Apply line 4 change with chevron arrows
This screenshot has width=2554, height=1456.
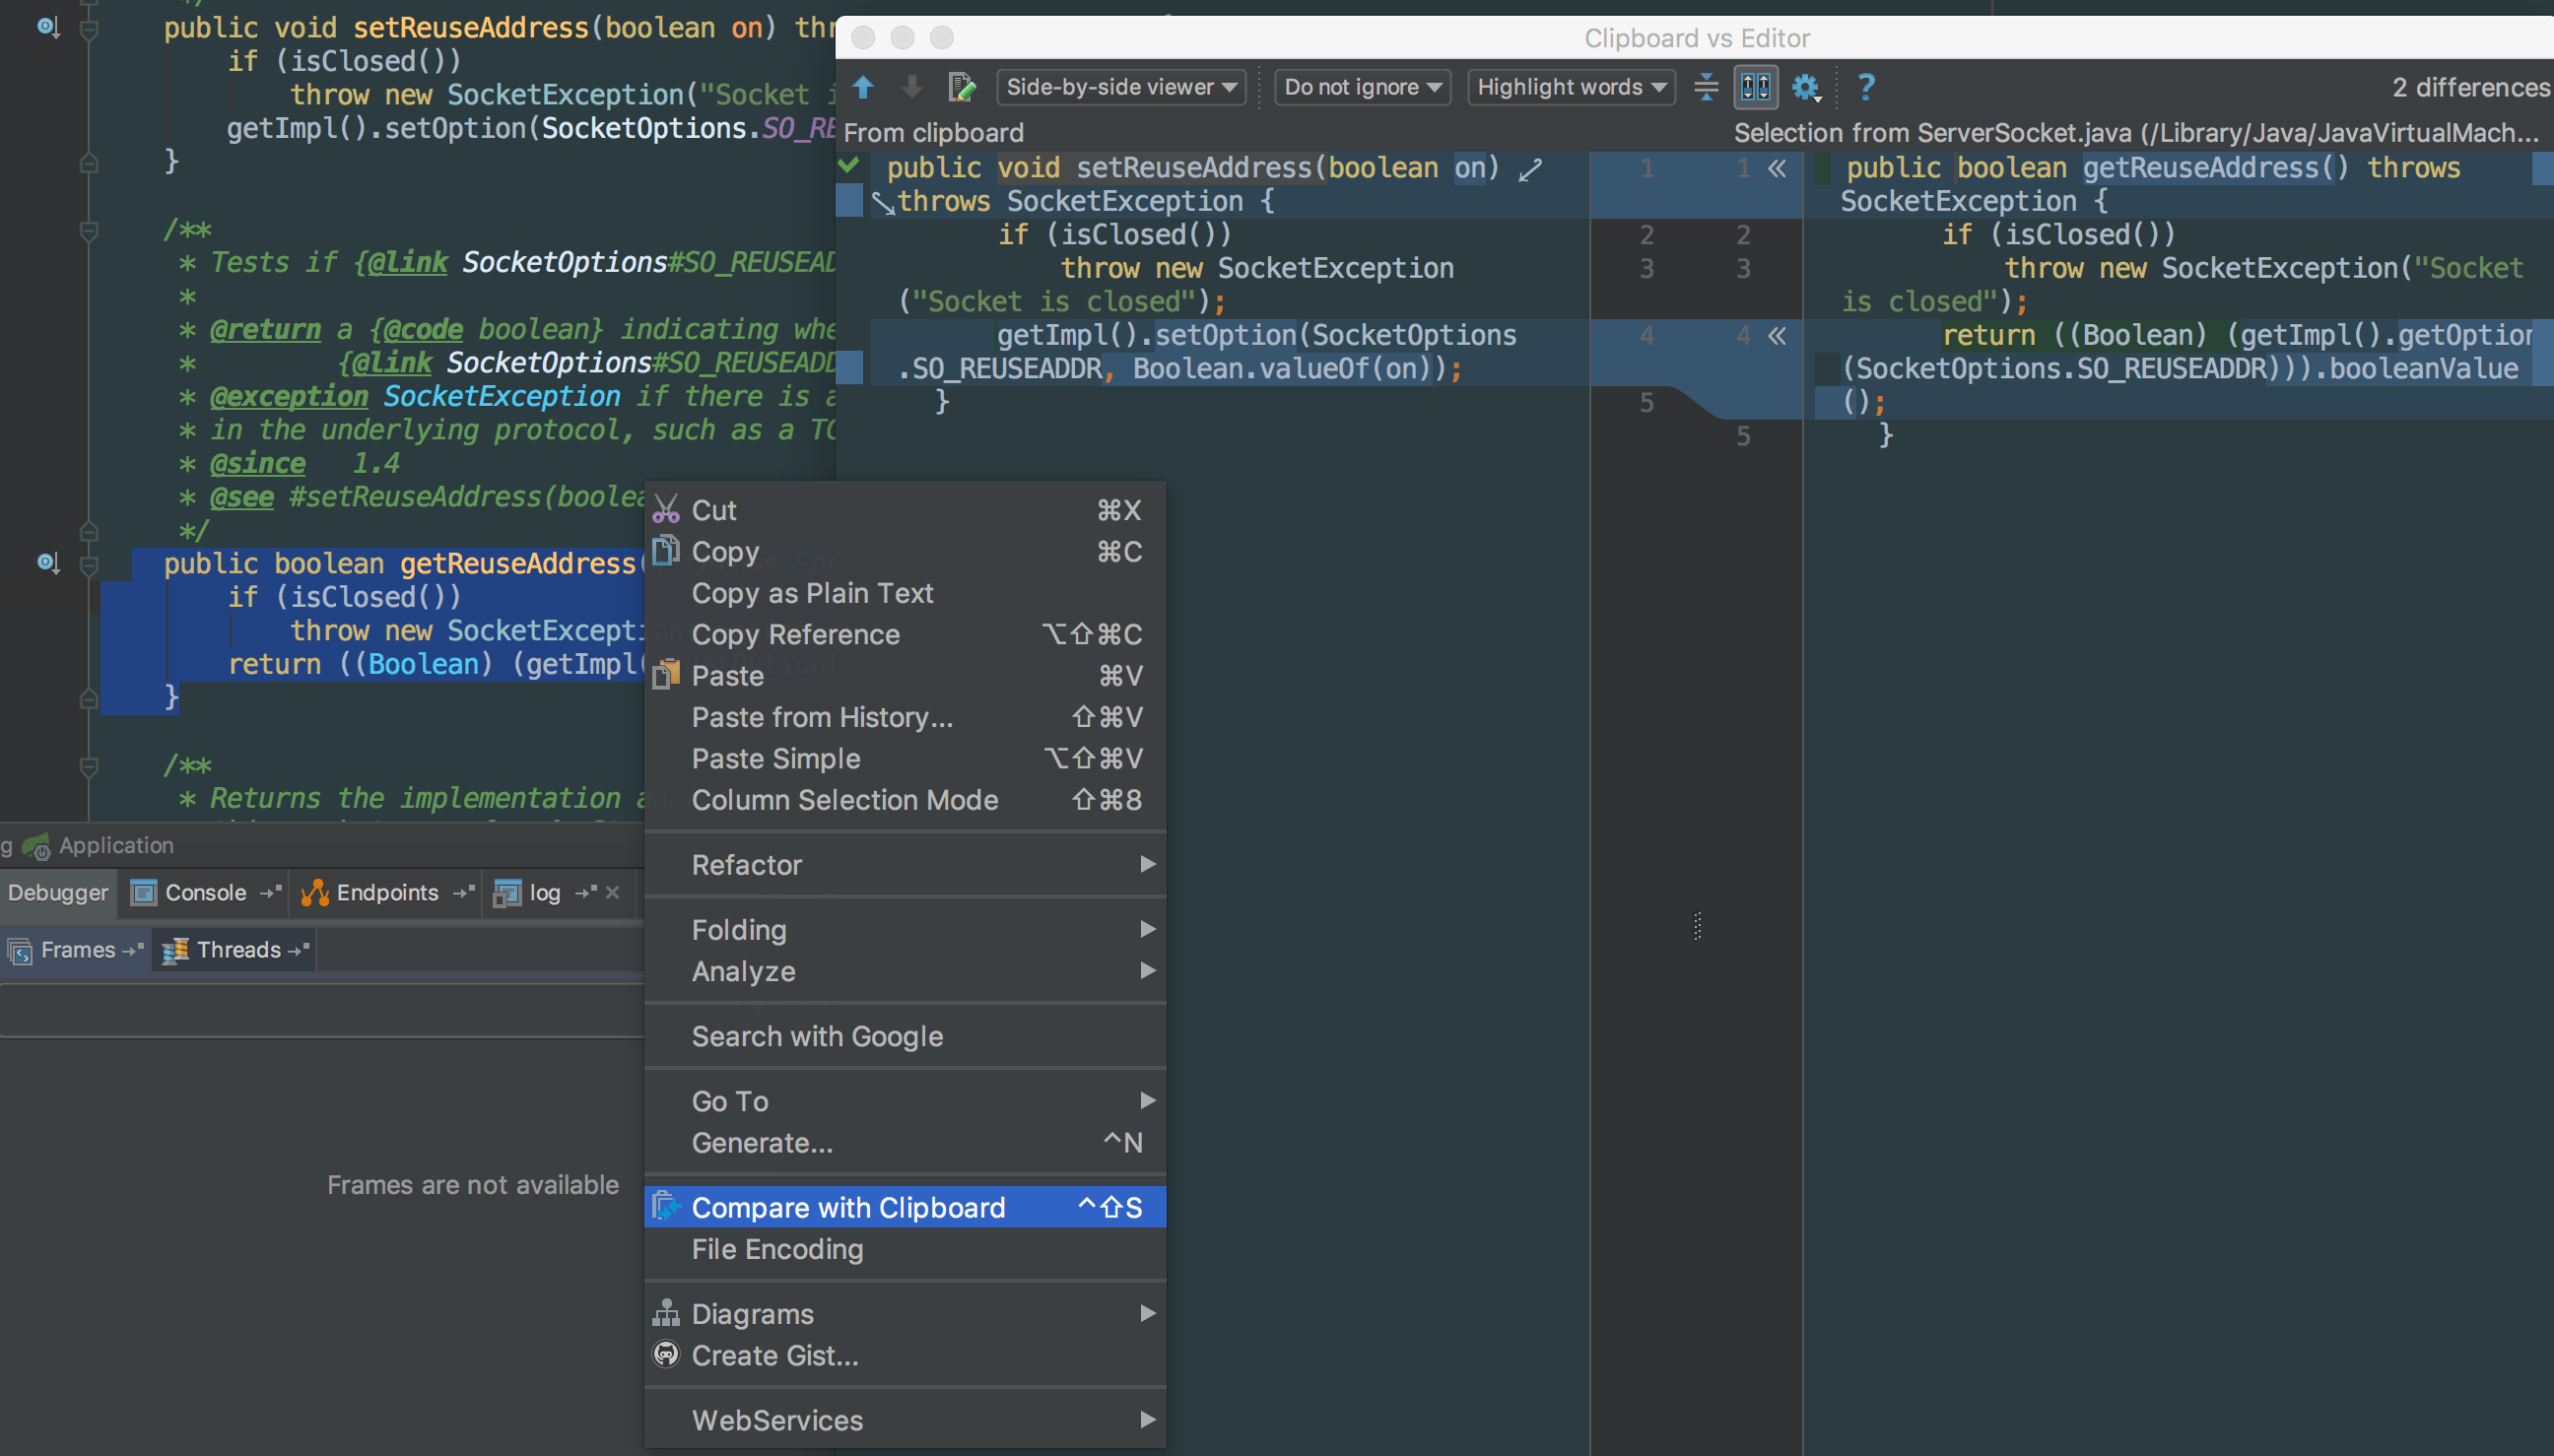point(1777,335)
